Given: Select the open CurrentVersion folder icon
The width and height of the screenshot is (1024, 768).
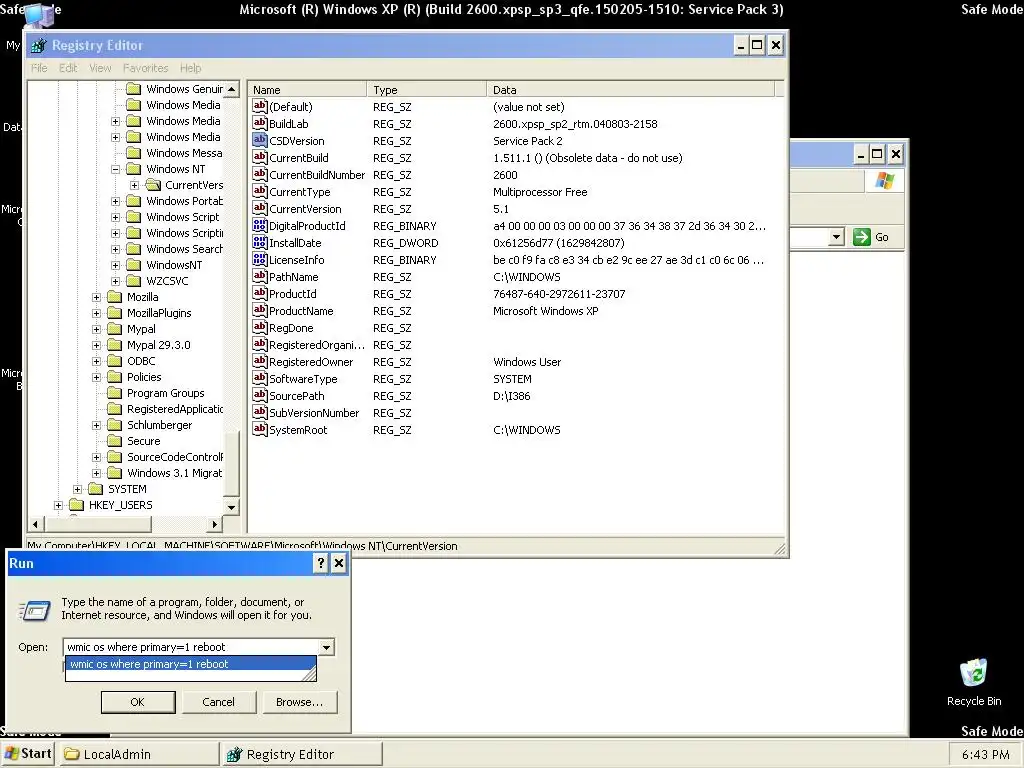Looking at the screenshot, I should 153,185.
